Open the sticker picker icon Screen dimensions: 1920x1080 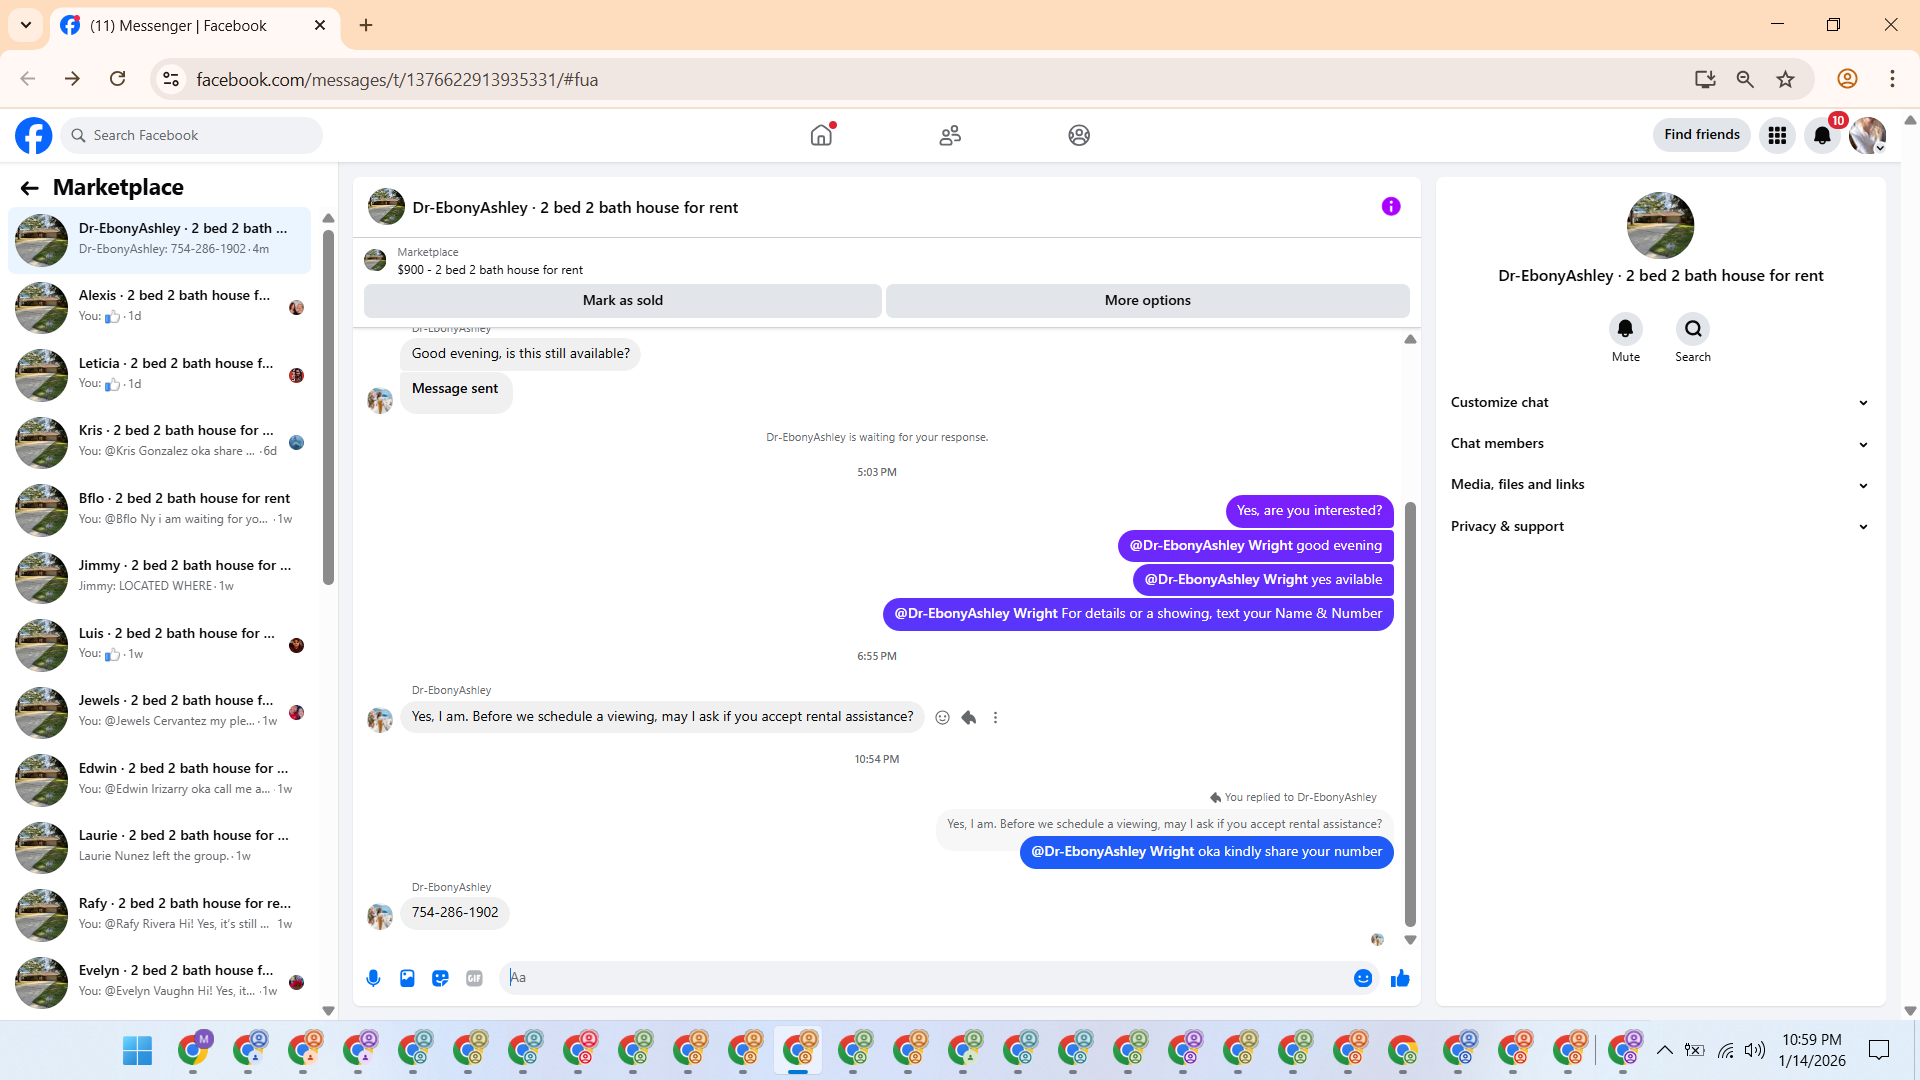point(440,978)
